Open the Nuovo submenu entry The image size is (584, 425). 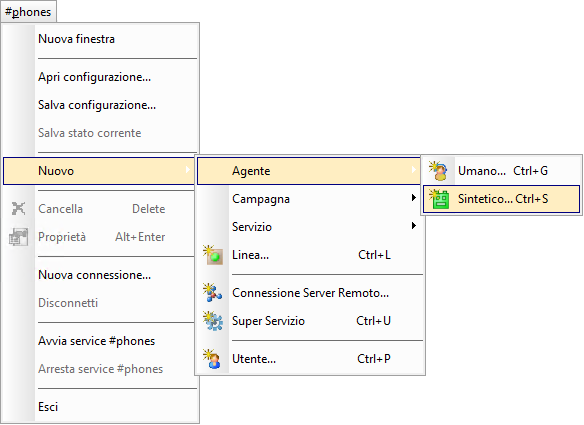(x=99, y=171)
